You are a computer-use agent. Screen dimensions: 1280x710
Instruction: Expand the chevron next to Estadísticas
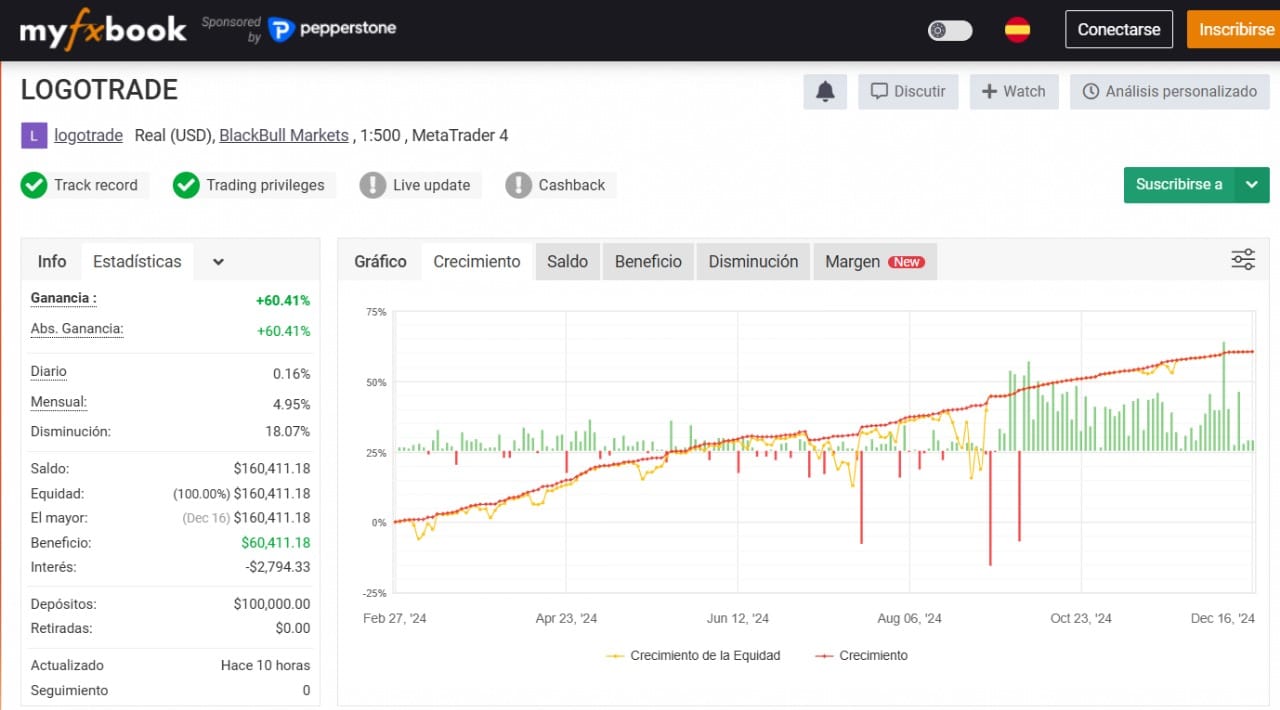pos(218,262)
